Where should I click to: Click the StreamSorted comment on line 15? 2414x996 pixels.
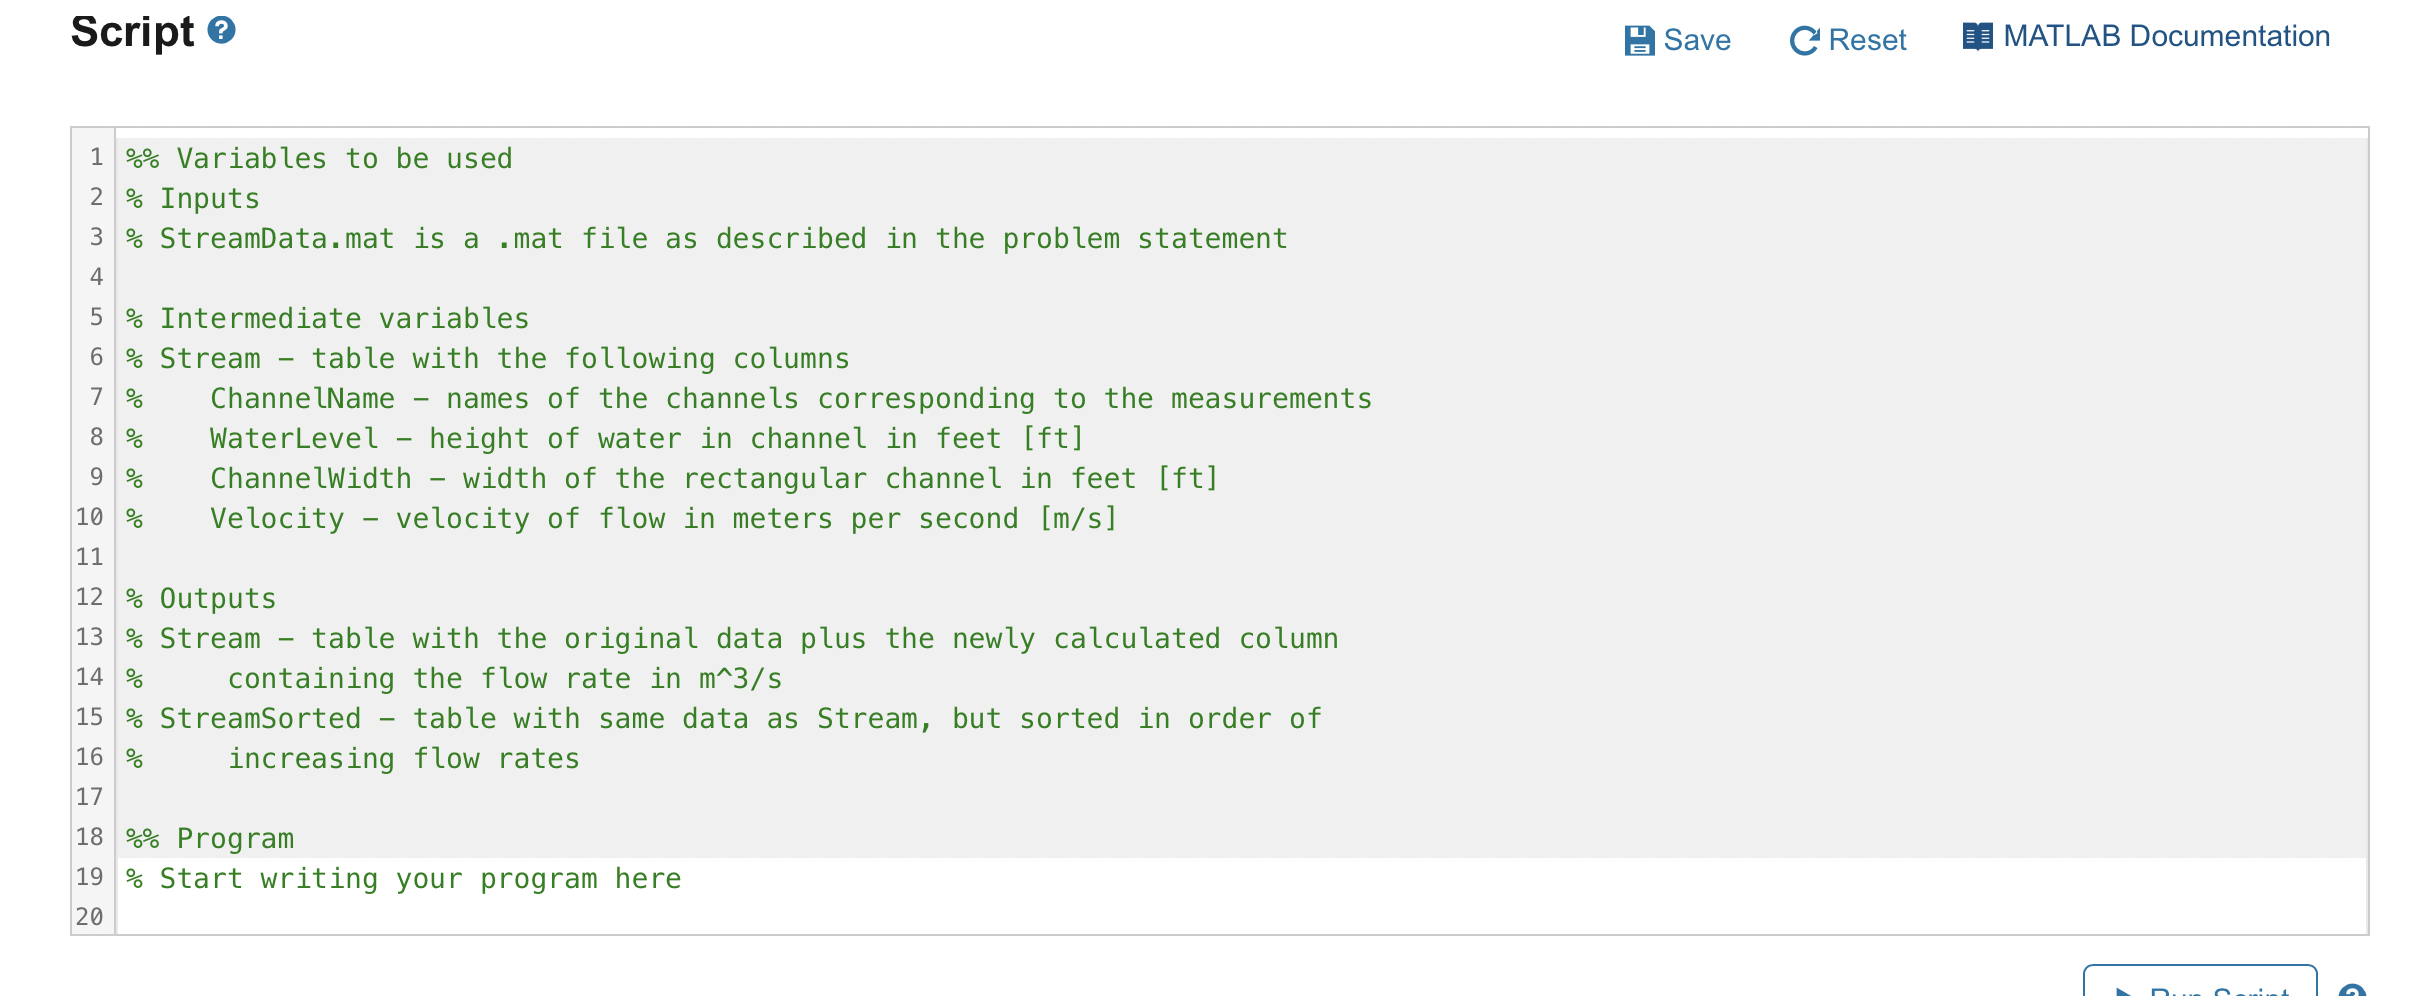click(x=723, y=718)
